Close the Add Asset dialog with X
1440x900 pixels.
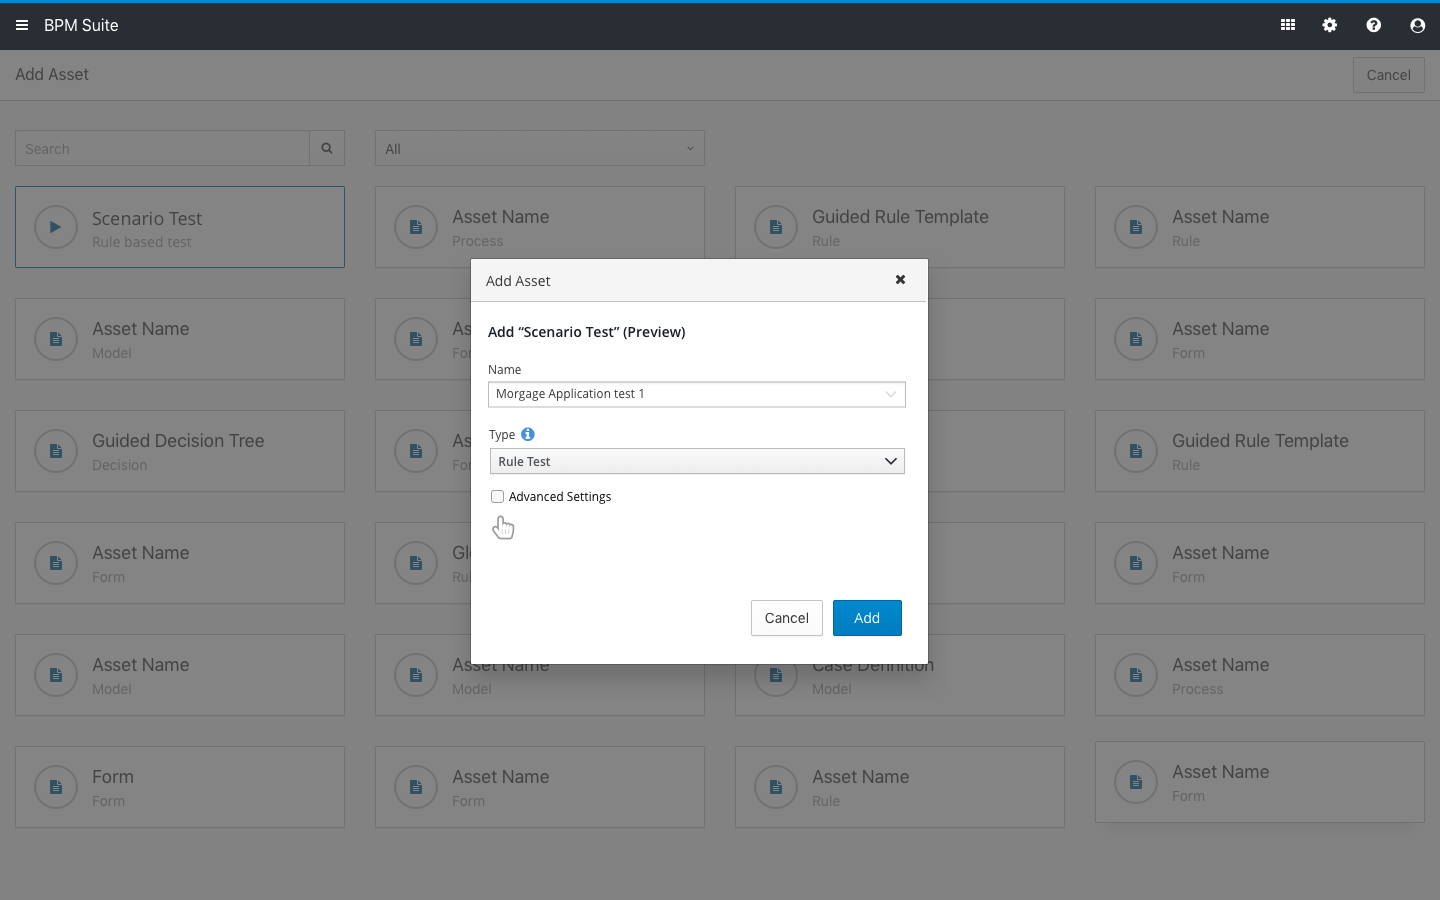tap(900, 280)
